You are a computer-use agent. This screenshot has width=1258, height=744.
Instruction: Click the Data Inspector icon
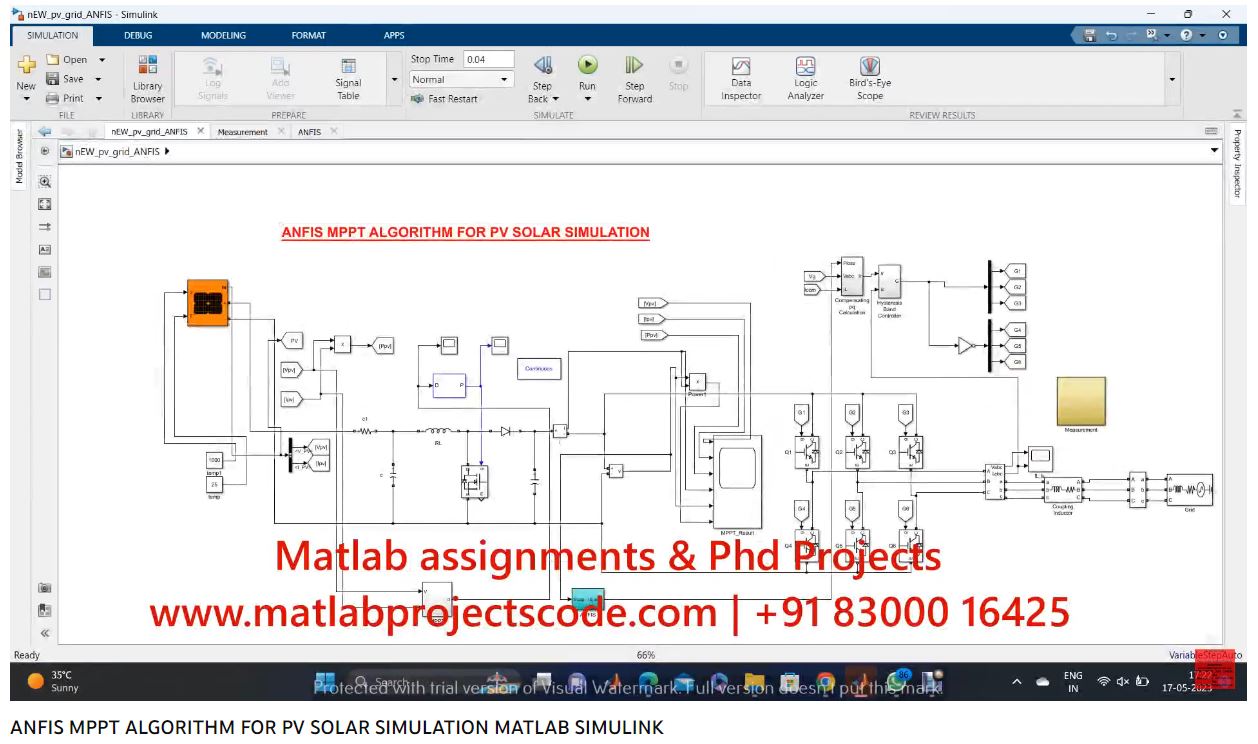click(x=741, y=78)
